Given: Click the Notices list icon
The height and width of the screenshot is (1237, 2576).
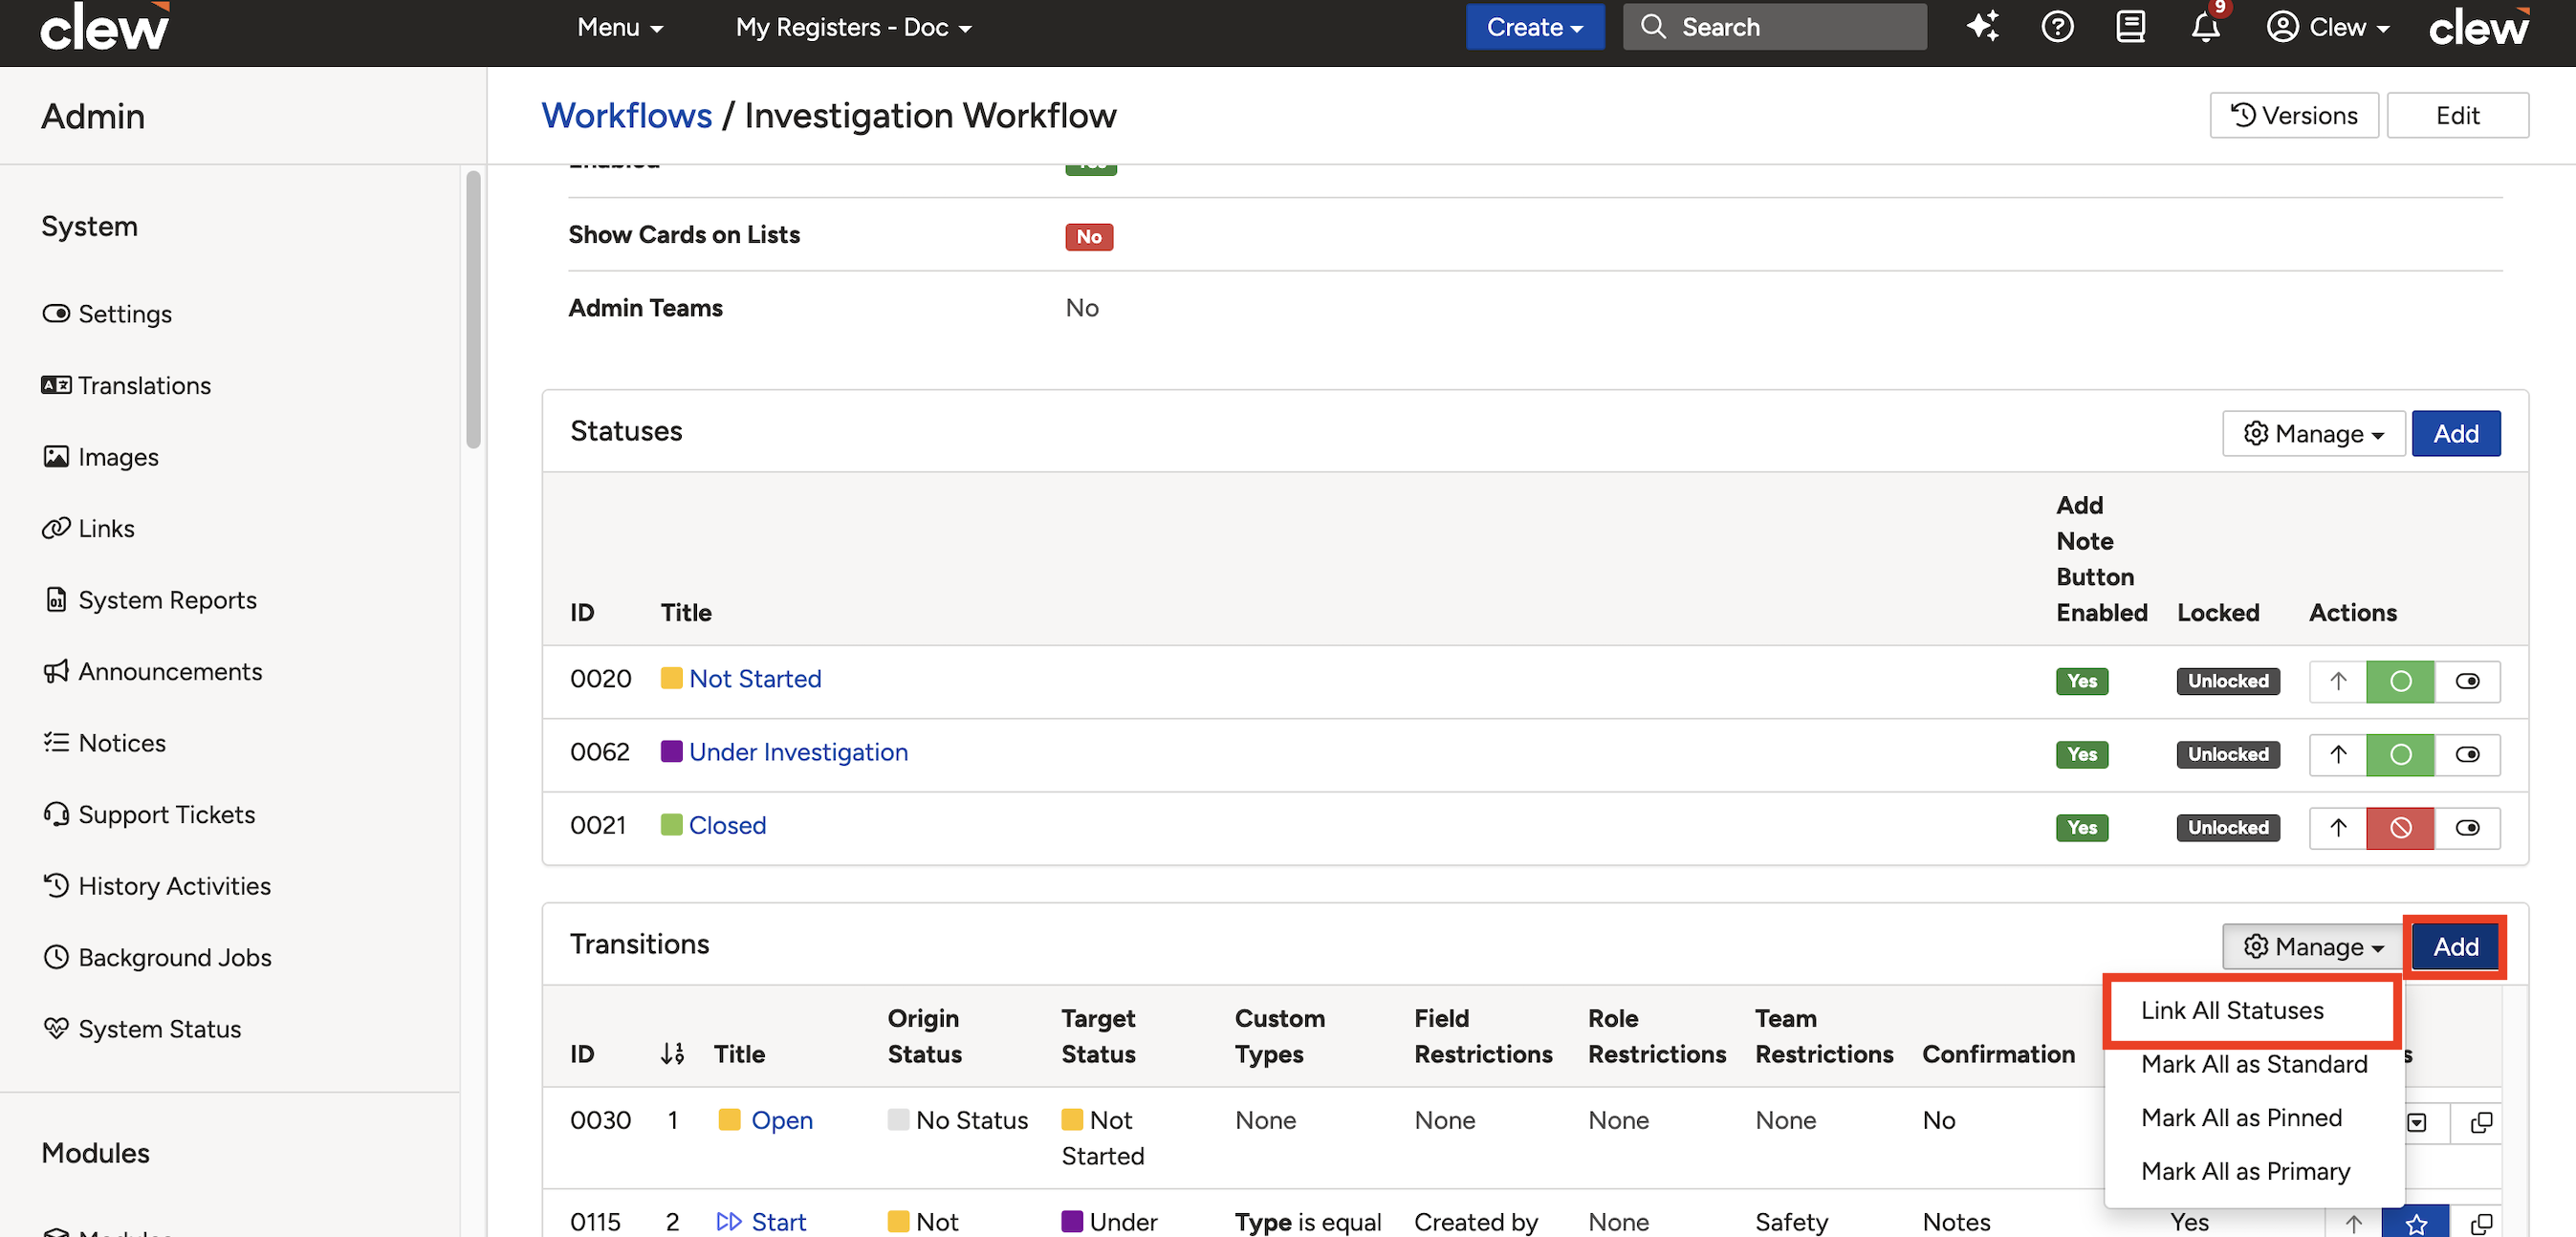Looking at the screenshot, I should [56, 743].
